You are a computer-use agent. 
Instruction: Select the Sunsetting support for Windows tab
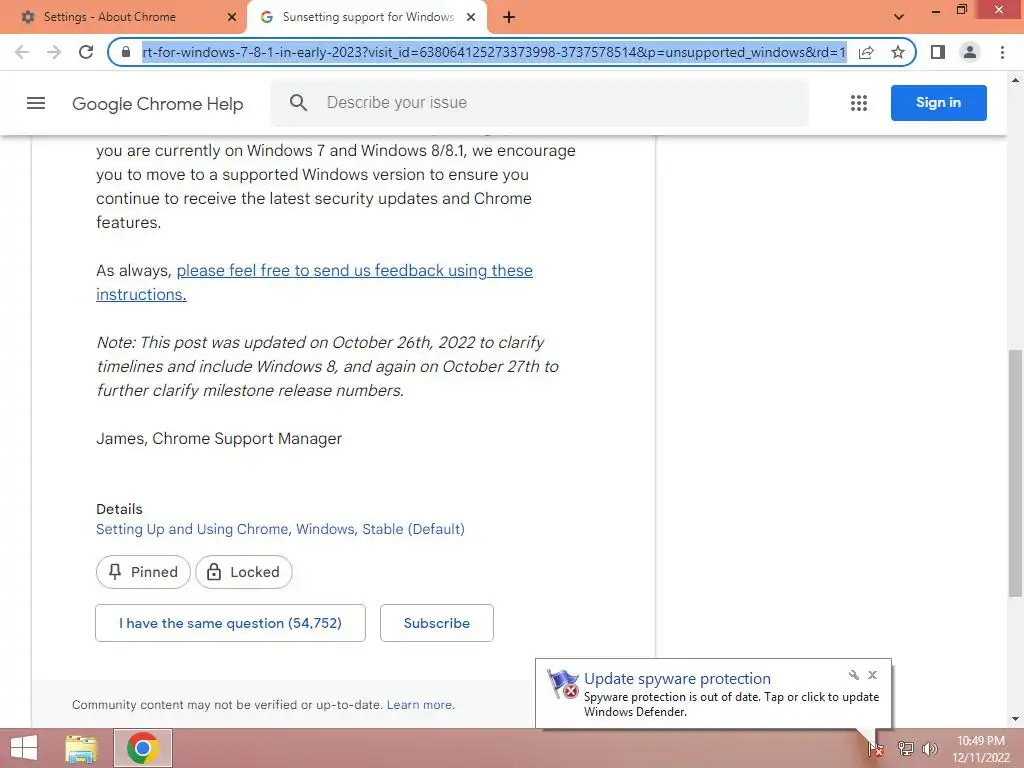[x=367, y=17]
